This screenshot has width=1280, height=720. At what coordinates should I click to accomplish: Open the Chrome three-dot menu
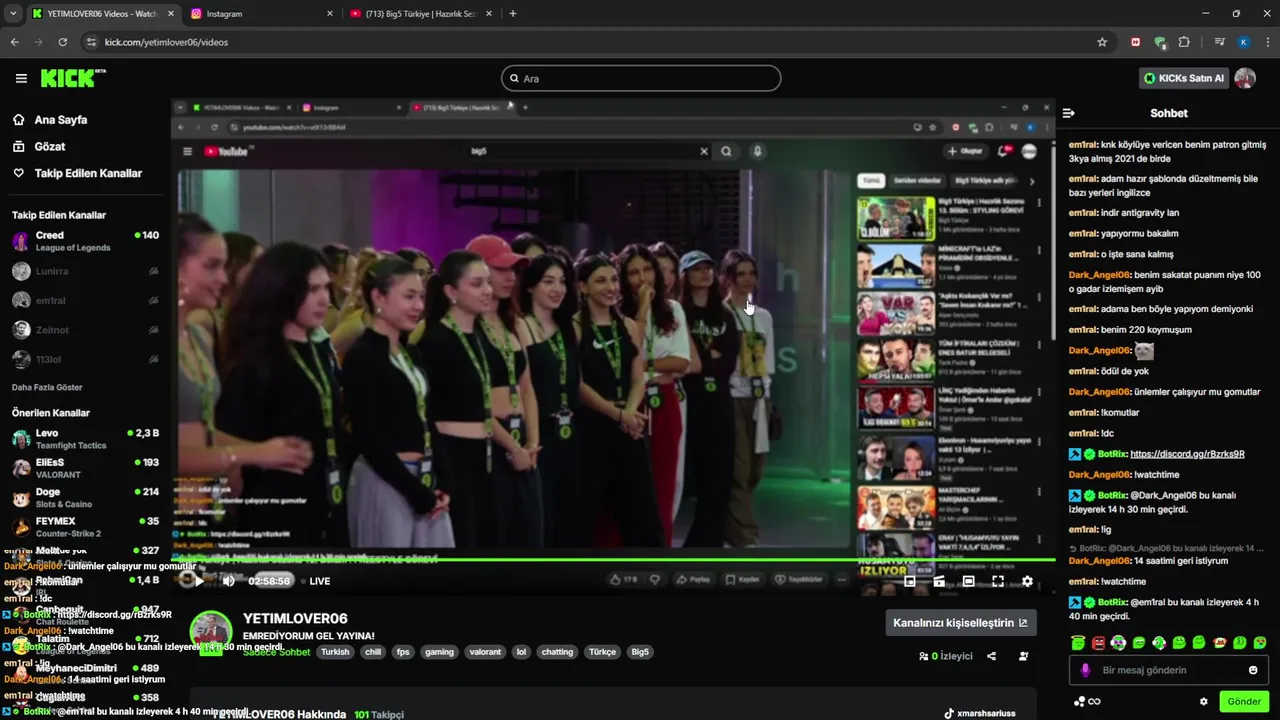coord(1268,42)
